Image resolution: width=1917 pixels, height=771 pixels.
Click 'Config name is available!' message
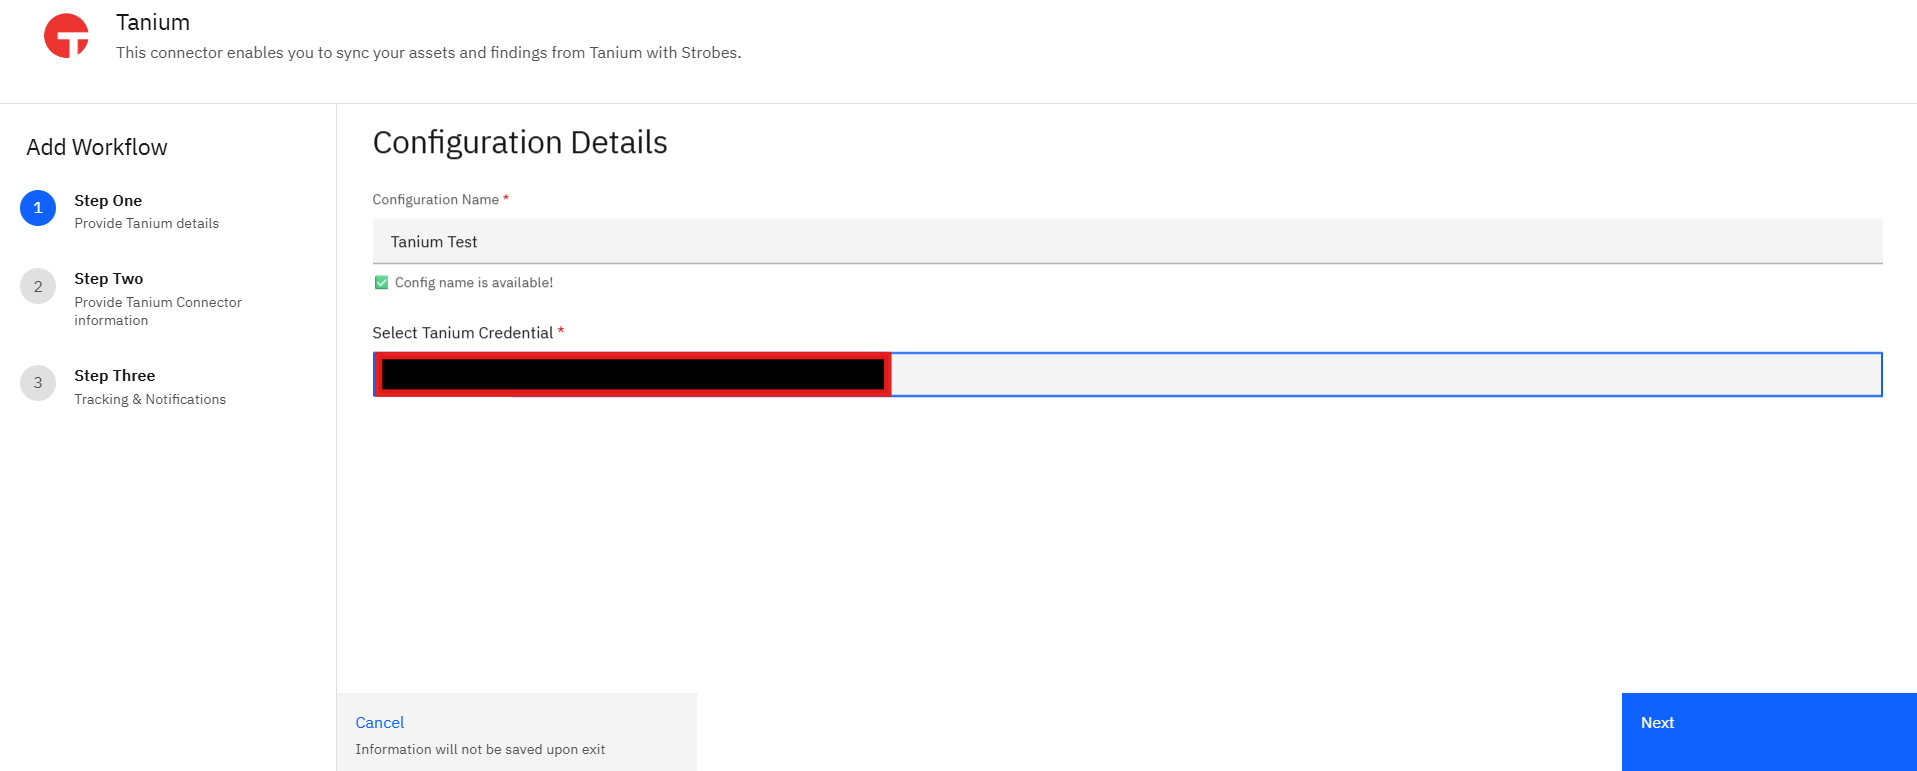click(474, 283)
